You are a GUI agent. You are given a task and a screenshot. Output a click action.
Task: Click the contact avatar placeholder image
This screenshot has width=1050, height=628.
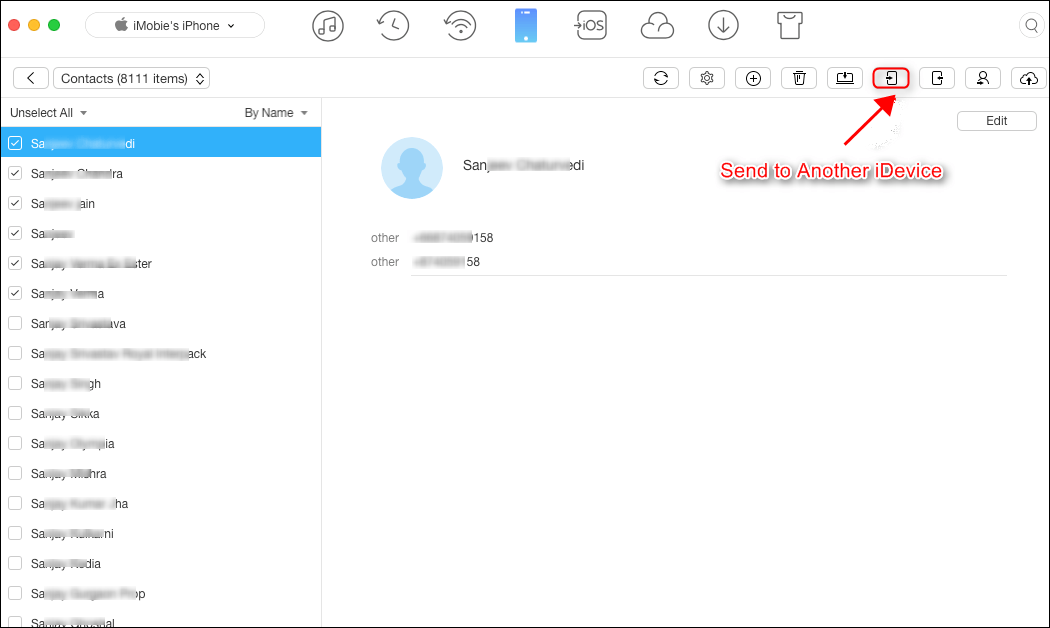click(412, 168)
